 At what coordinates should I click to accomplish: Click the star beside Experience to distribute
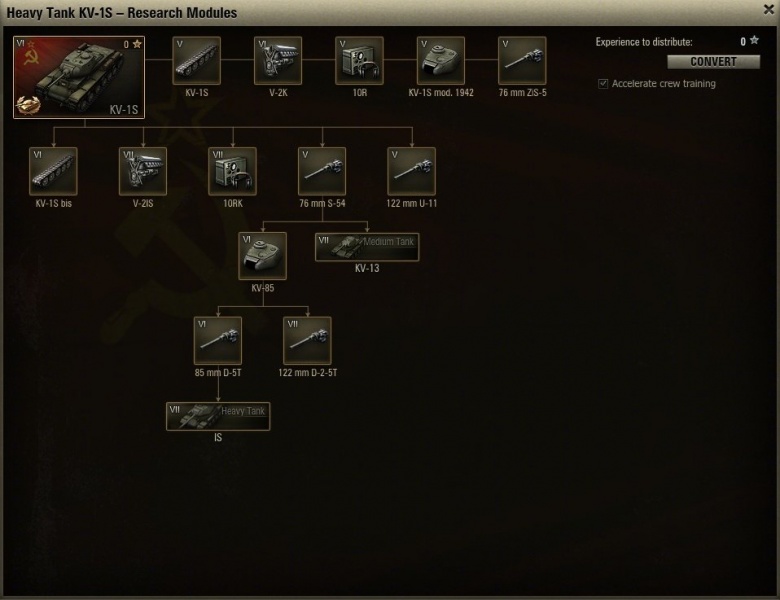click(754, 40)
